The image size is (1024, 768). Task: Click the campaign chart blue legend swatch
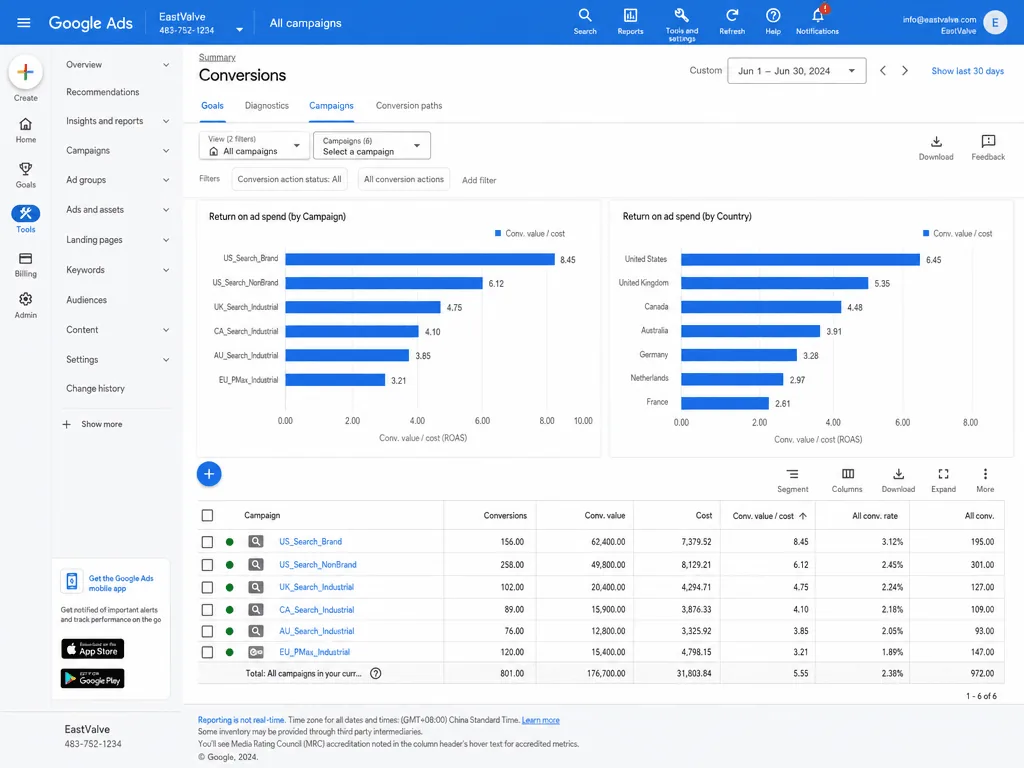coord(498,233)
